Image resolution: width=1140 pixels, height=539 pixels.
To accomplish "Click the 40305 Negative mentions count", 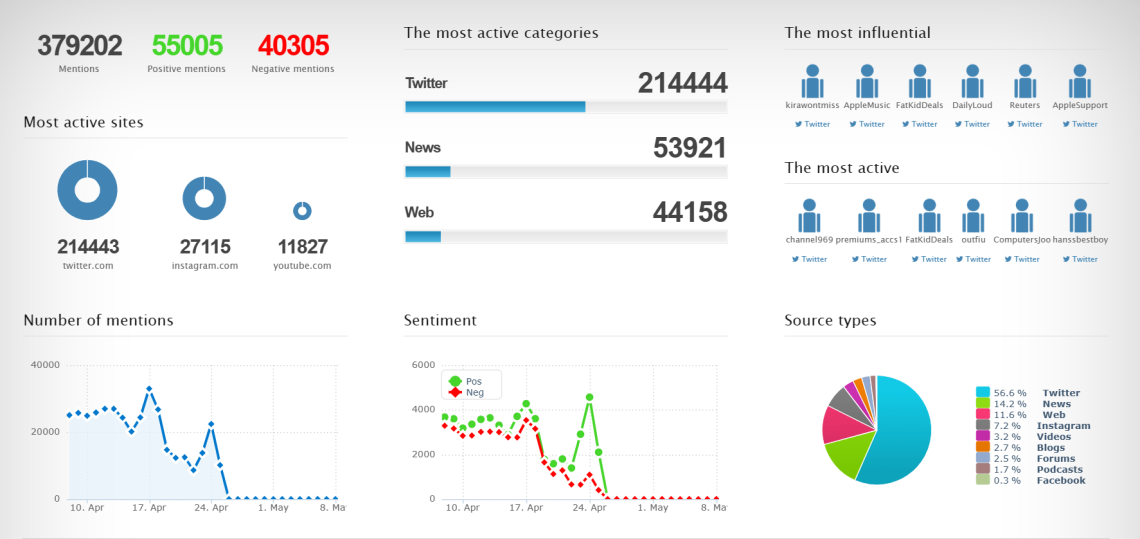I will [293, 46].
